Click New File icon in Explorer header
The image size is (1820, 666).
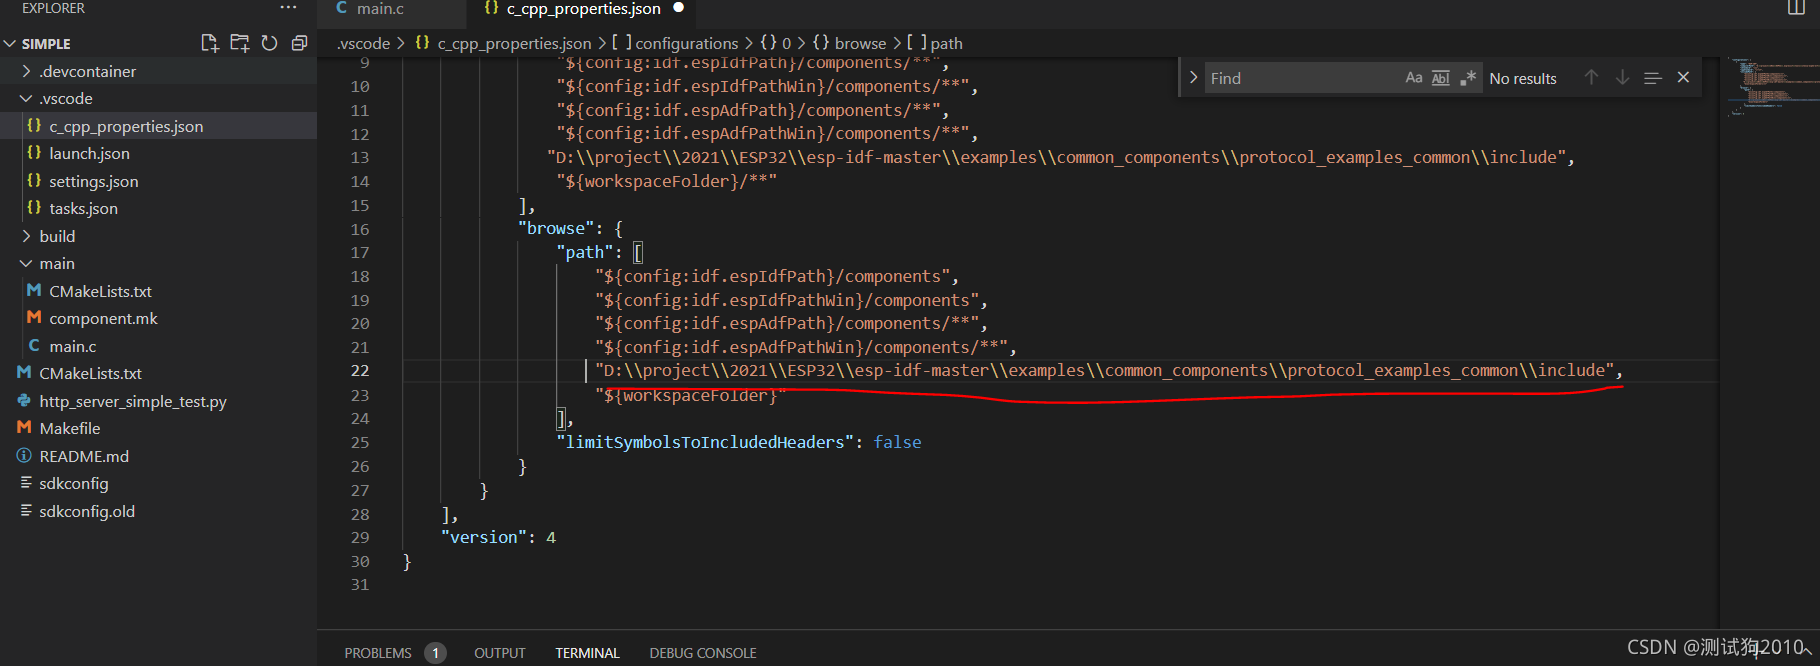(x=209, y=43)
